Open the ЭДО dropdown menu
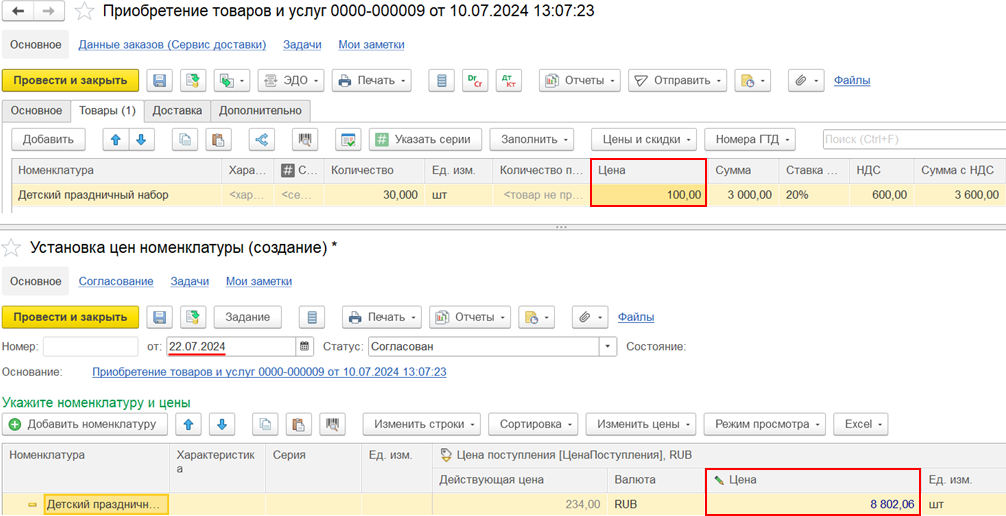The height and width of the screenshot is (516, 1006). pyautogui.click(x=290, y=80)
